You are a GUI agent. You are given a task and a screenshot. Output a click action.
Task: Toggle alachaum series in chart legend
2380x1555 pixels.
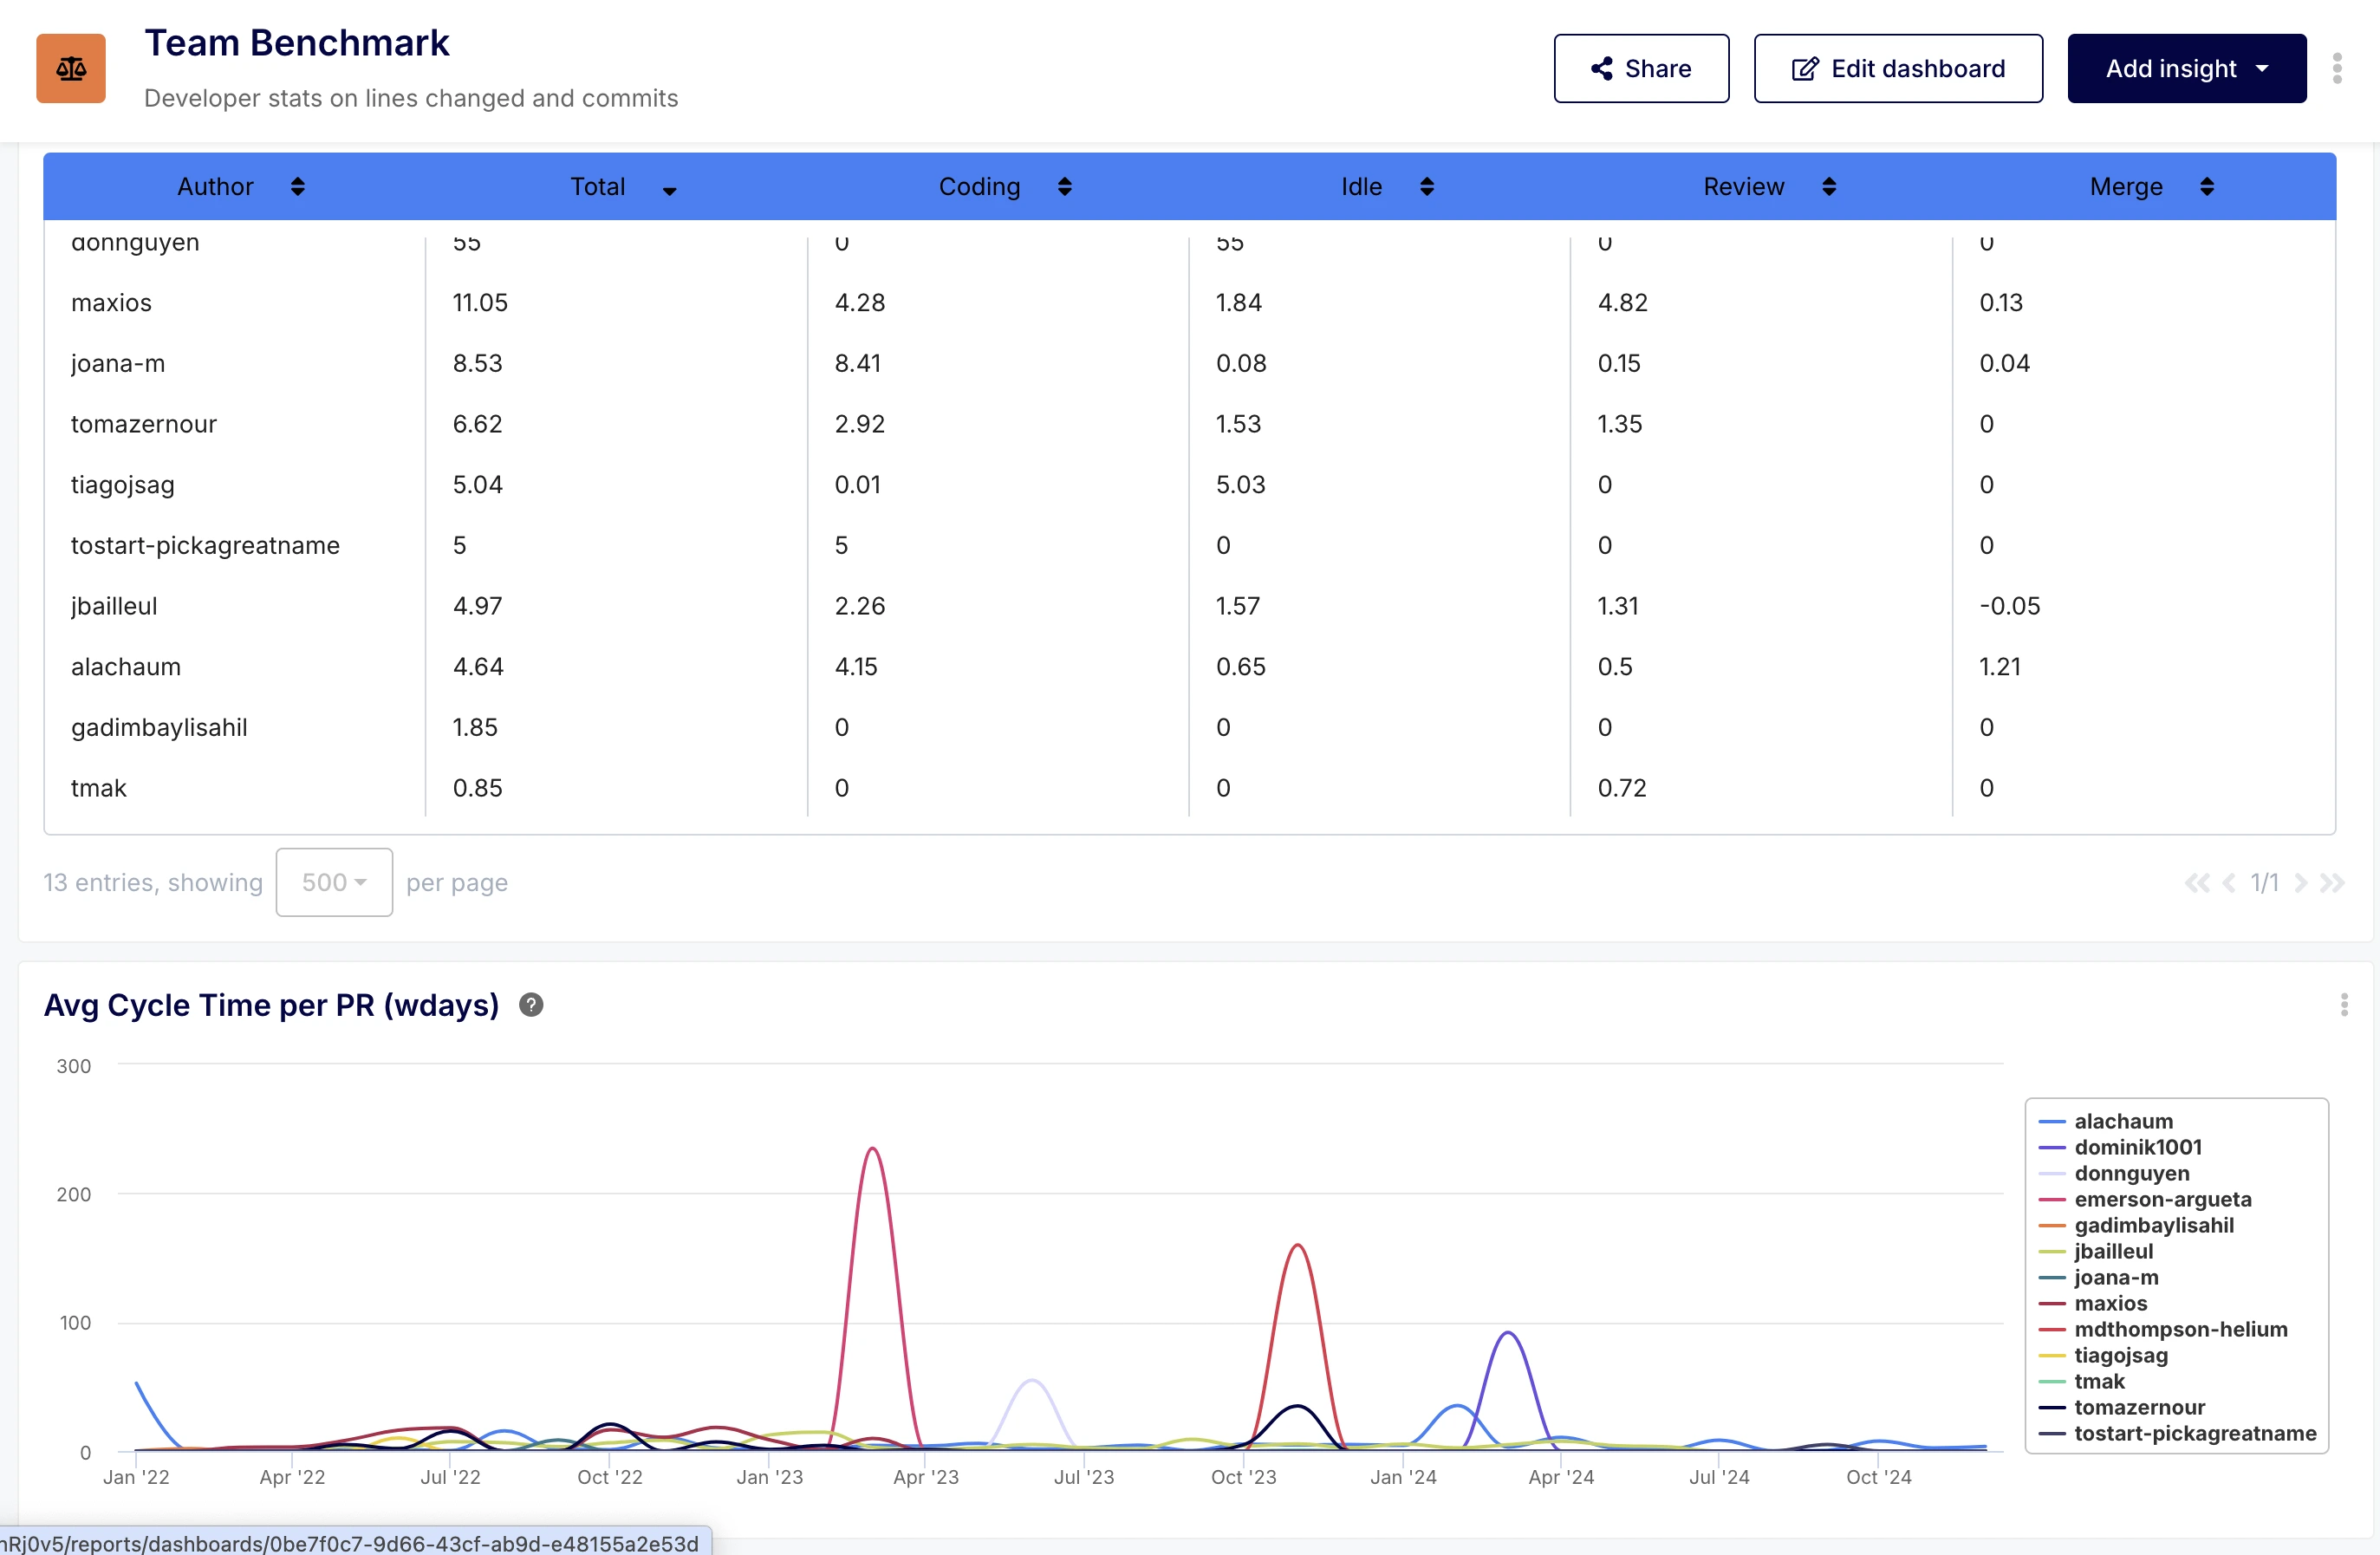click(2122, 1121)
